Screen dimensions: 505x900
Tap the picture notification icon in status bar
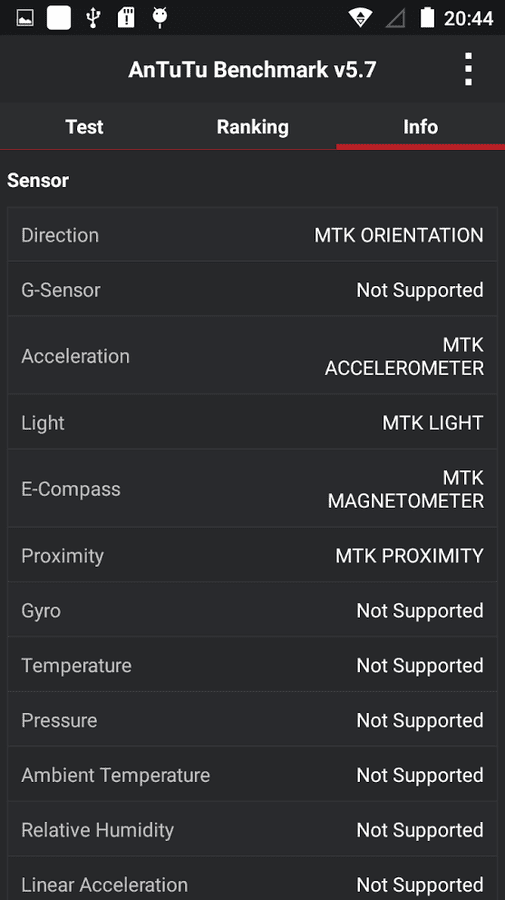(x=25, y=18)
